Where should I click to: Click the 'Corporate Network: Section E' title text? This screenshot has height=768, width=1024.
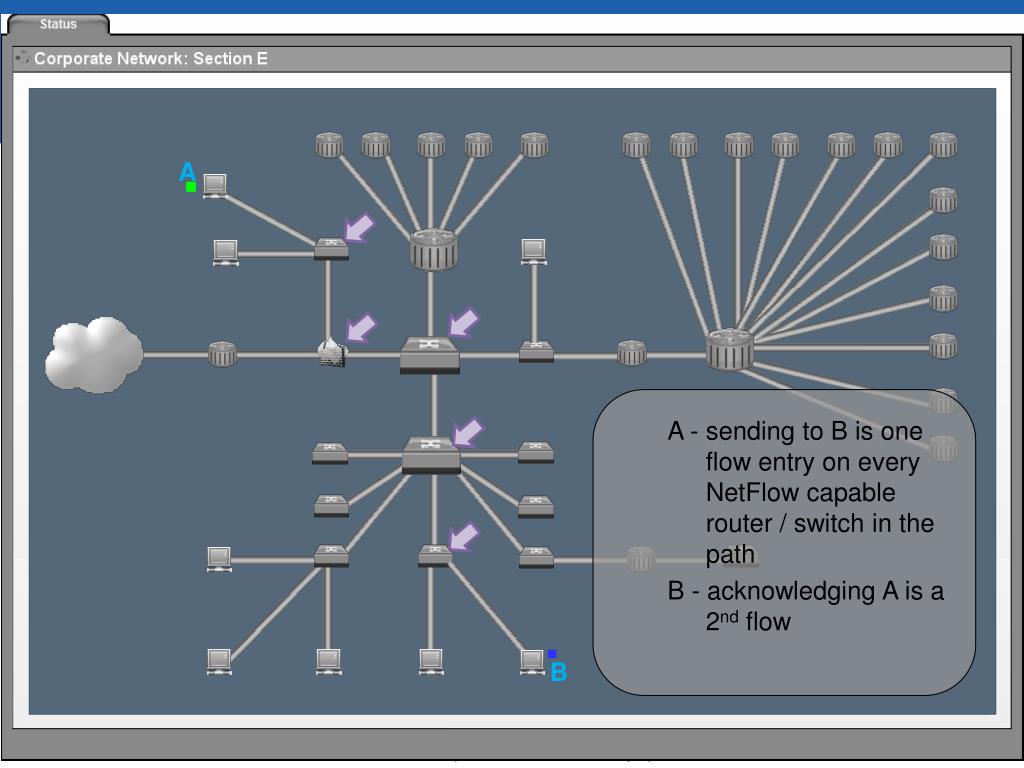pos(151,58)
